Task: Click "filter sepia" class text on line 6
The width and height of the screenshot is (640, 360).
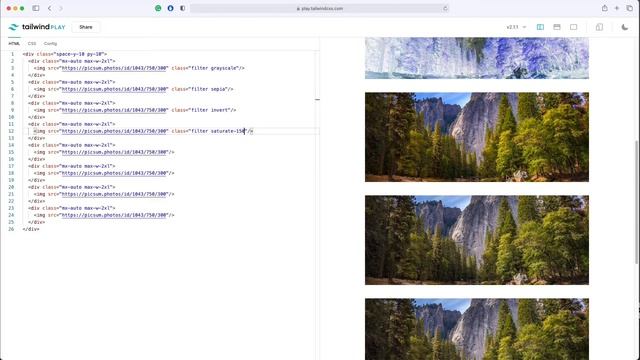Action: pyautogui.click(x=208, y=89)
